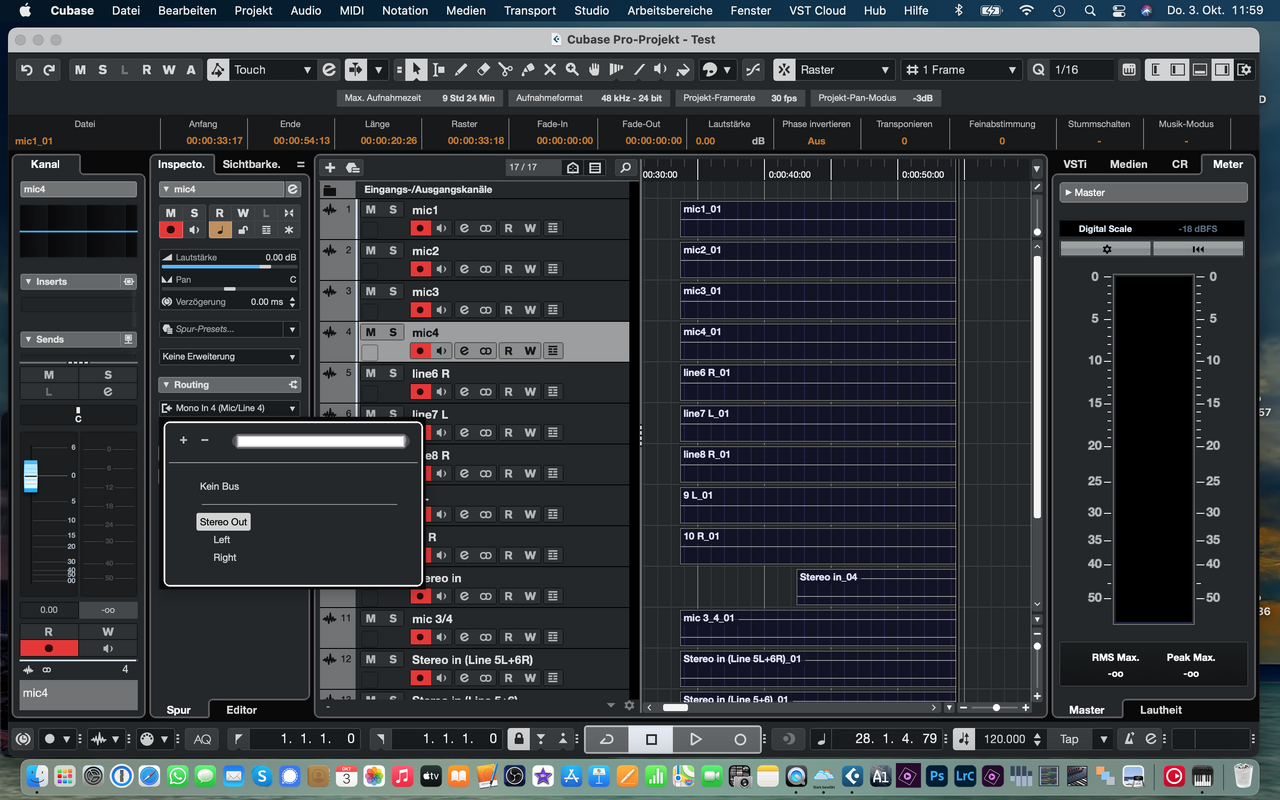Click the transport Stop button
1280x800 pixels.
(651, 739)
